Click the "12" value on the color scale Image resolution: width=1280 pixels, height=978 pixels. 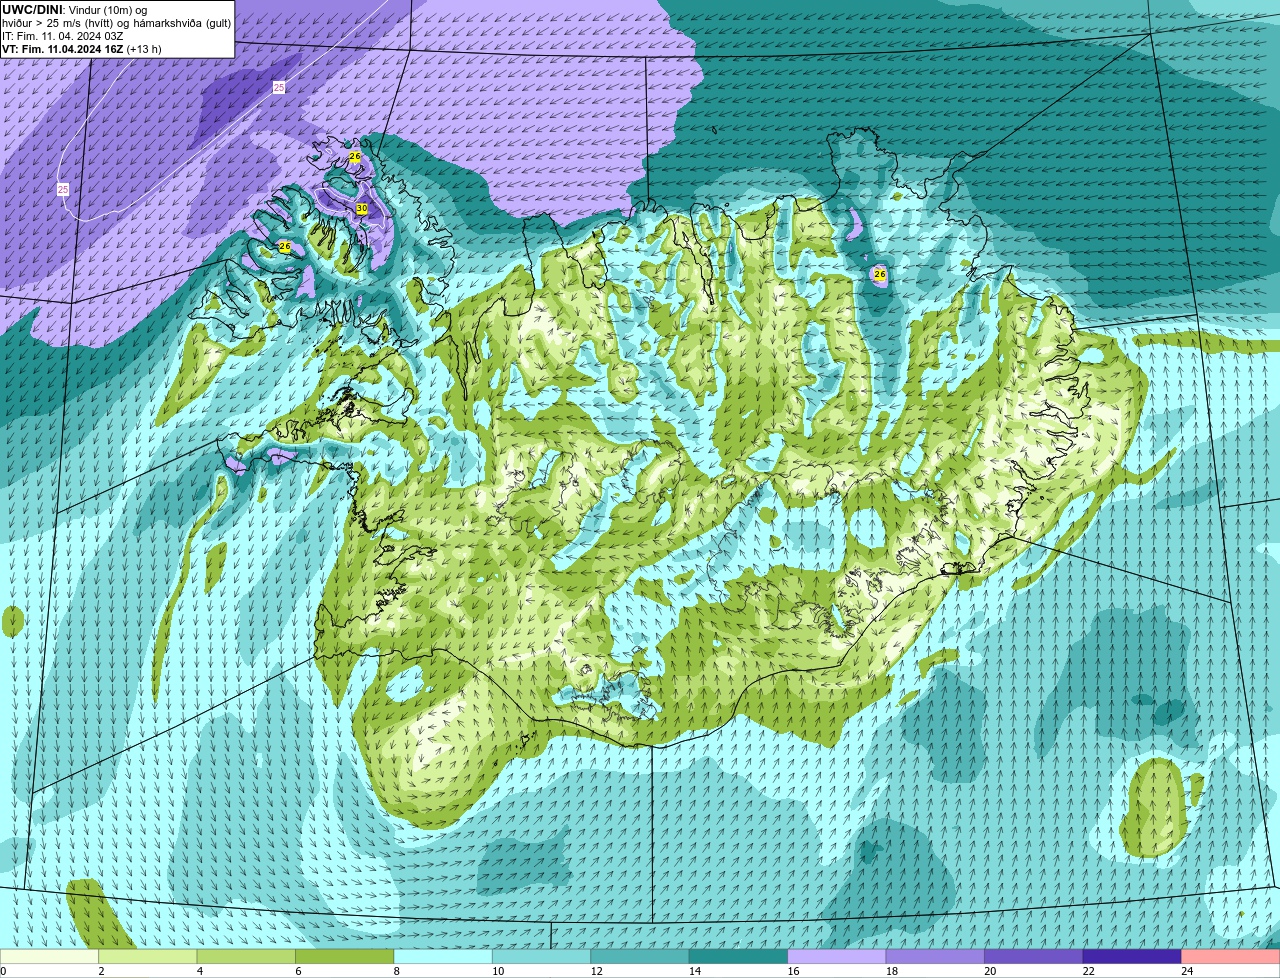point(596,971)
